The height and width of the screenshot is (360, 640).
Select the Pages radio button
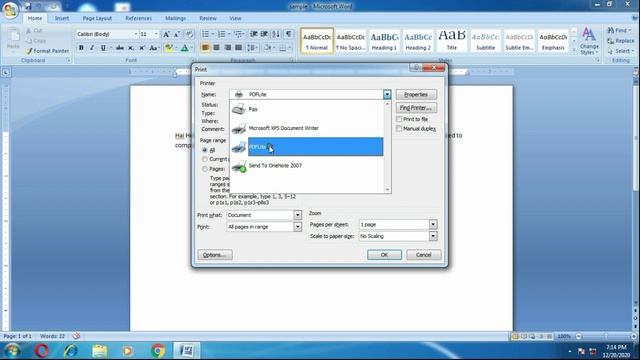[x=205, y=169]
